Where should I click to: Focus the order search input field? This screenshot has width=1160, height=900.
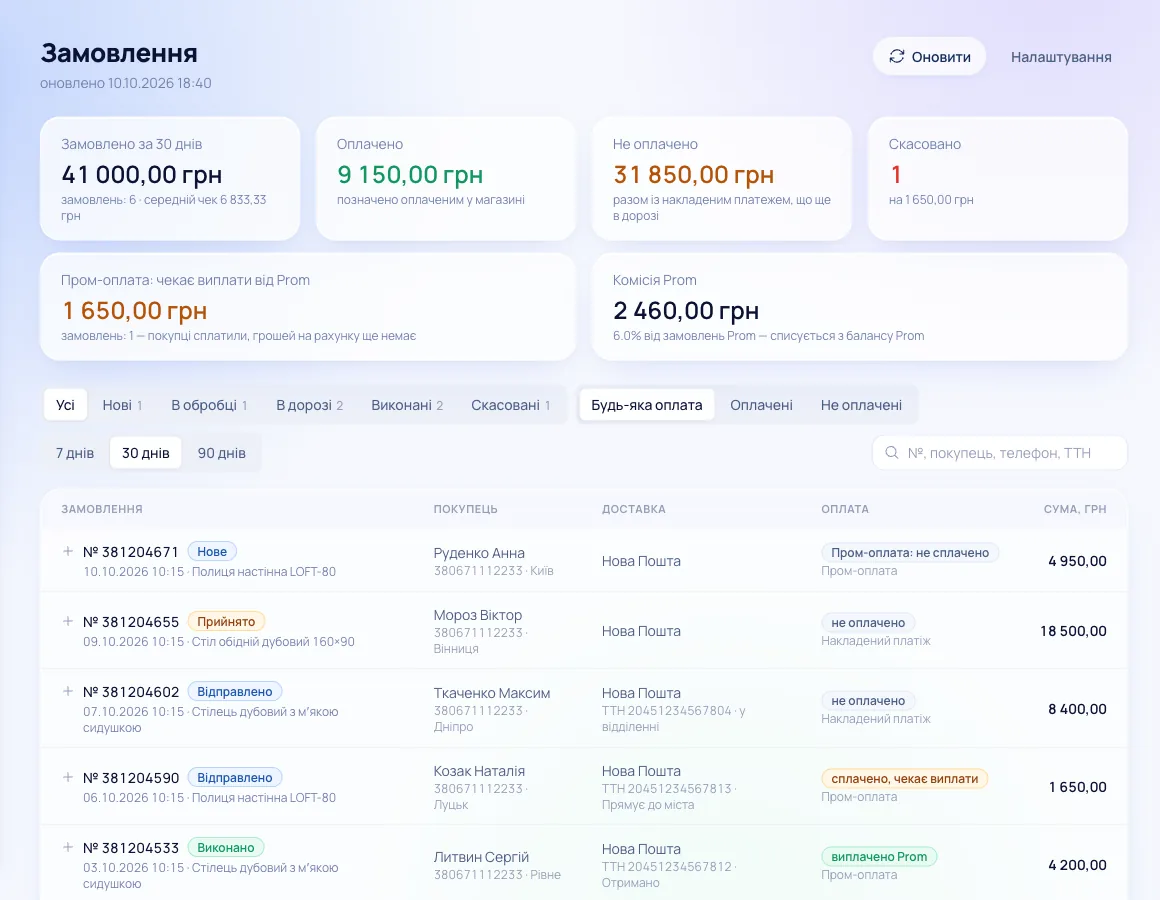point(999,453)
